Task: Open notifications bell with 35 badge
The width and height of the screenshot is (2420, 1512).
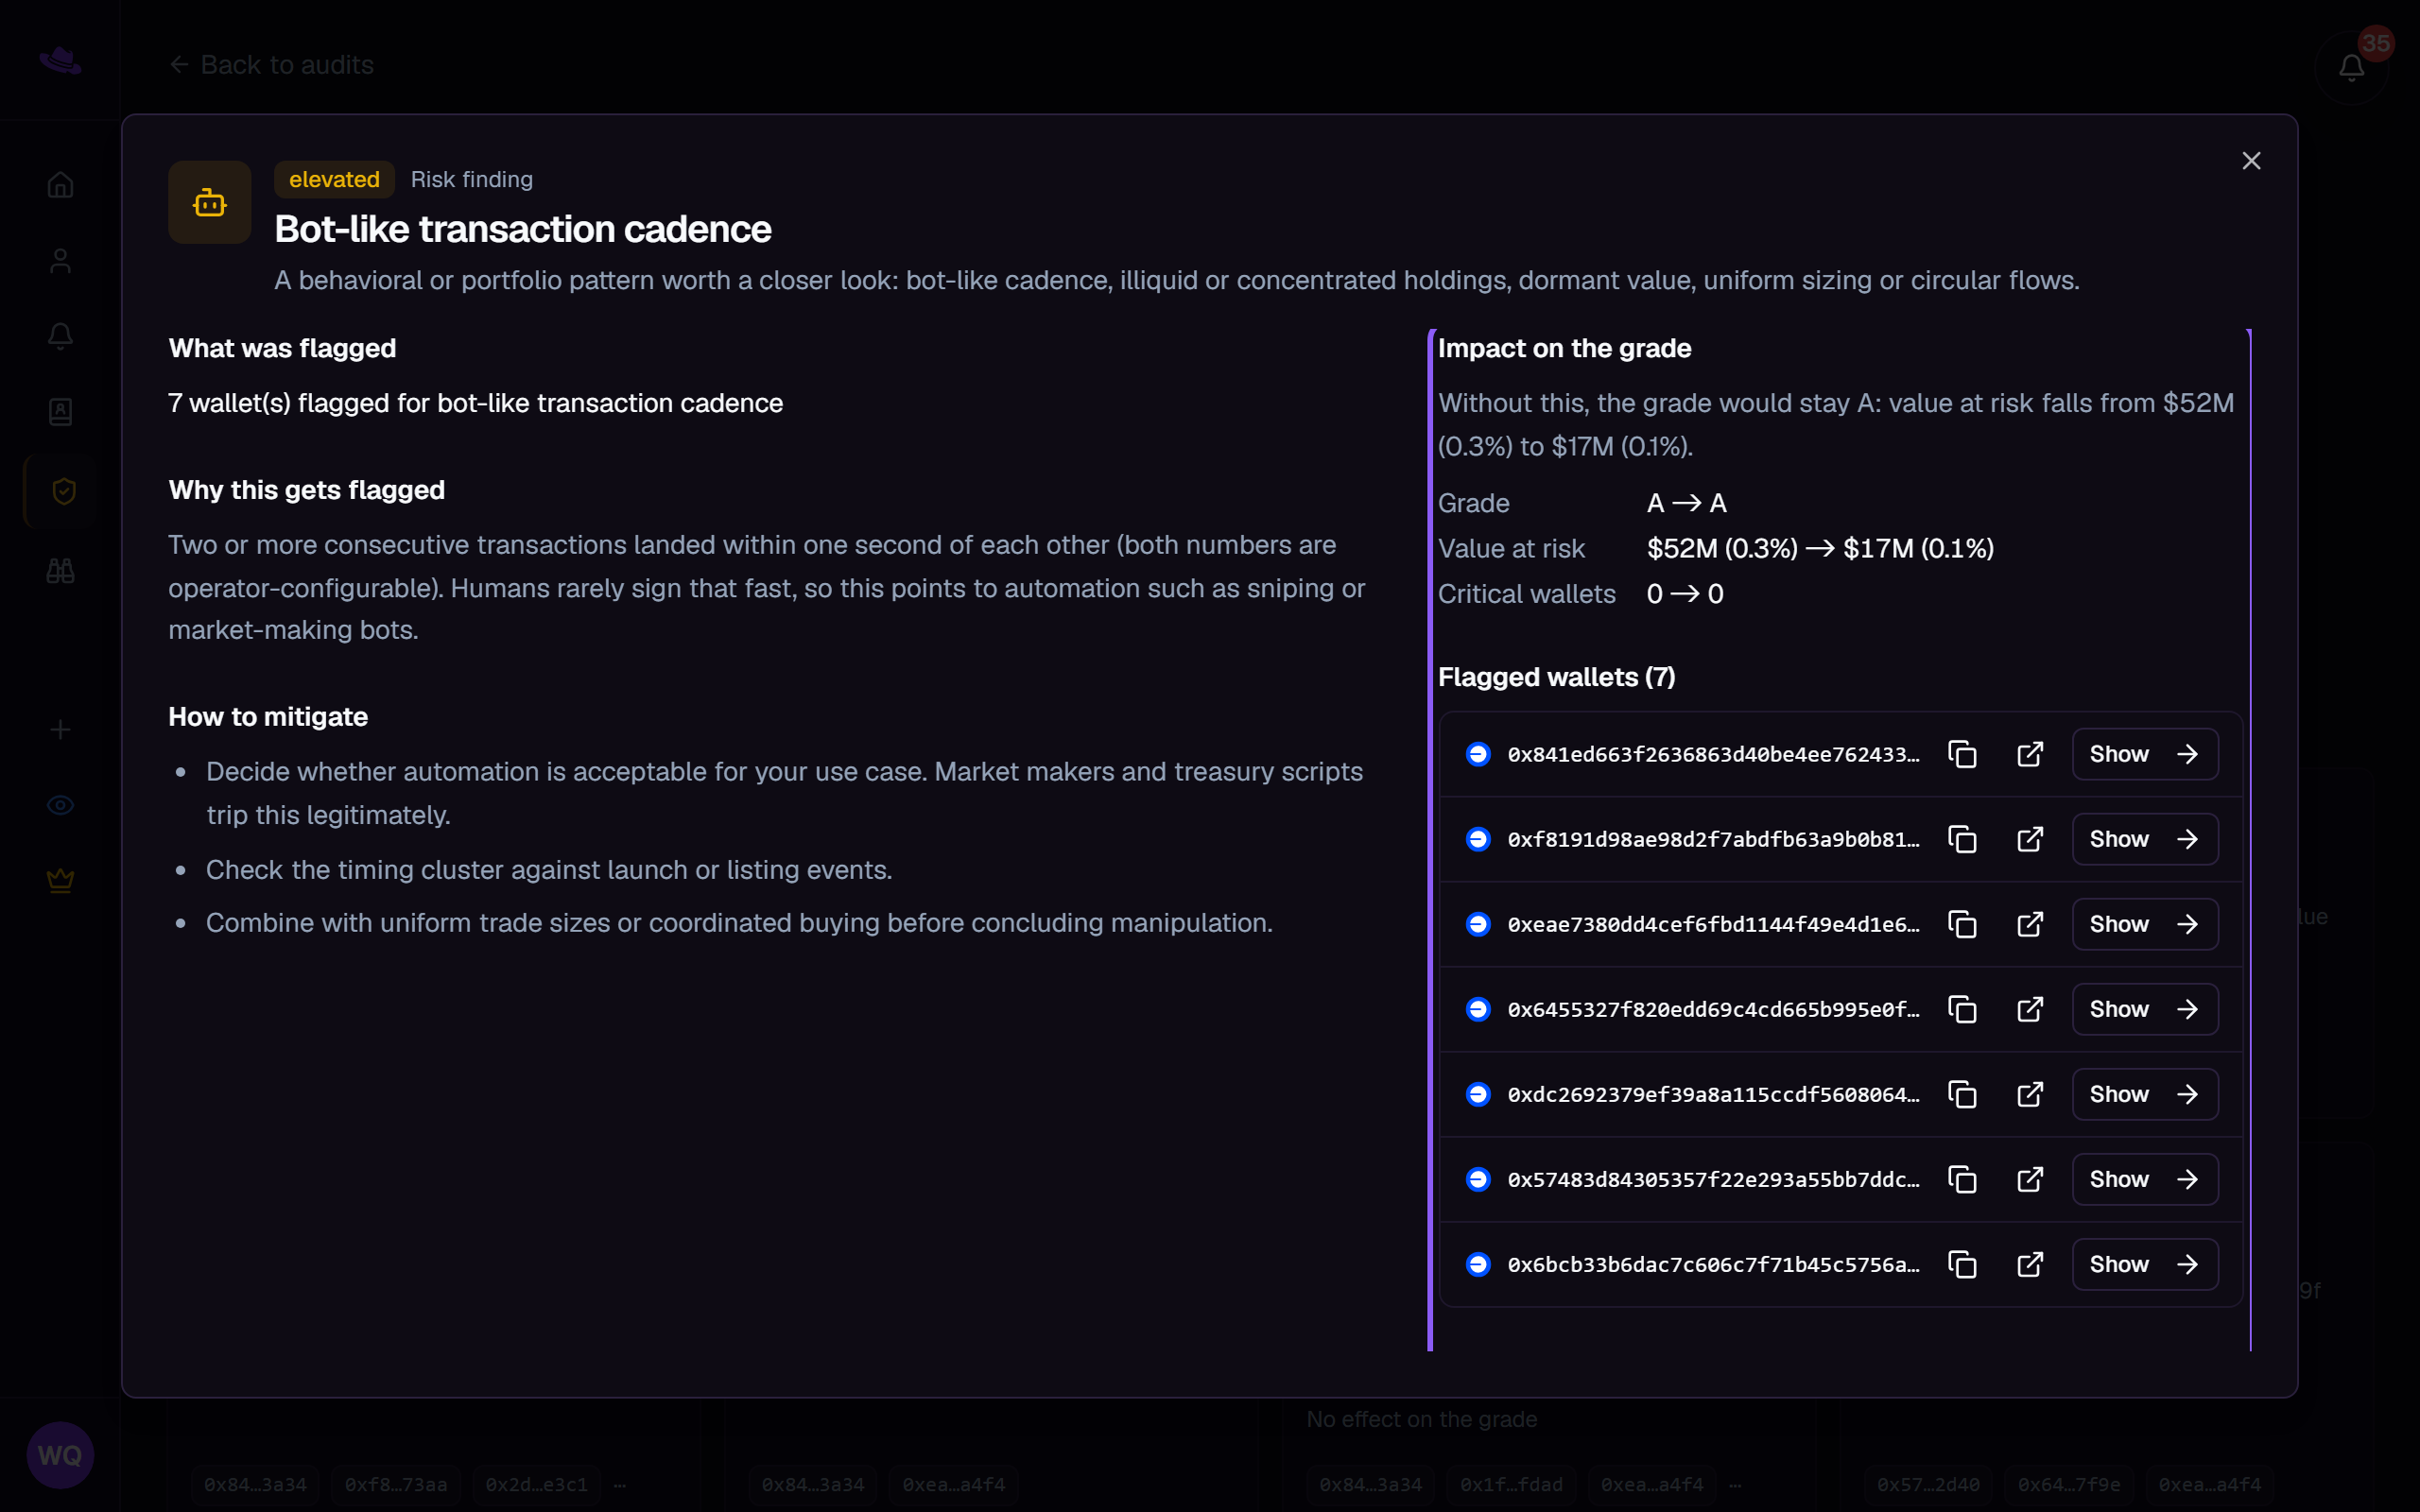Action: pos(2352,66)
